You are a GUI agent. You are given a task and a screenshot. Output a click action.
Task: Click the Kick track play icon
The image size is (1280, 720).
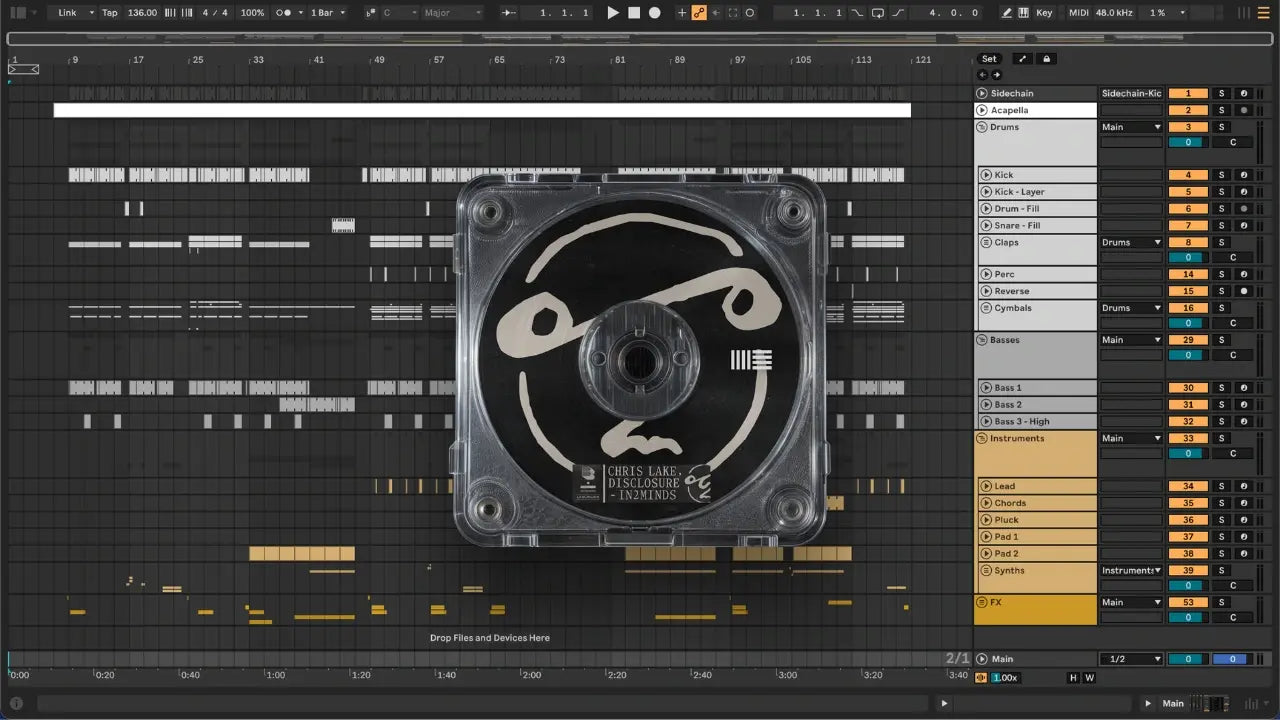point(986,175)
